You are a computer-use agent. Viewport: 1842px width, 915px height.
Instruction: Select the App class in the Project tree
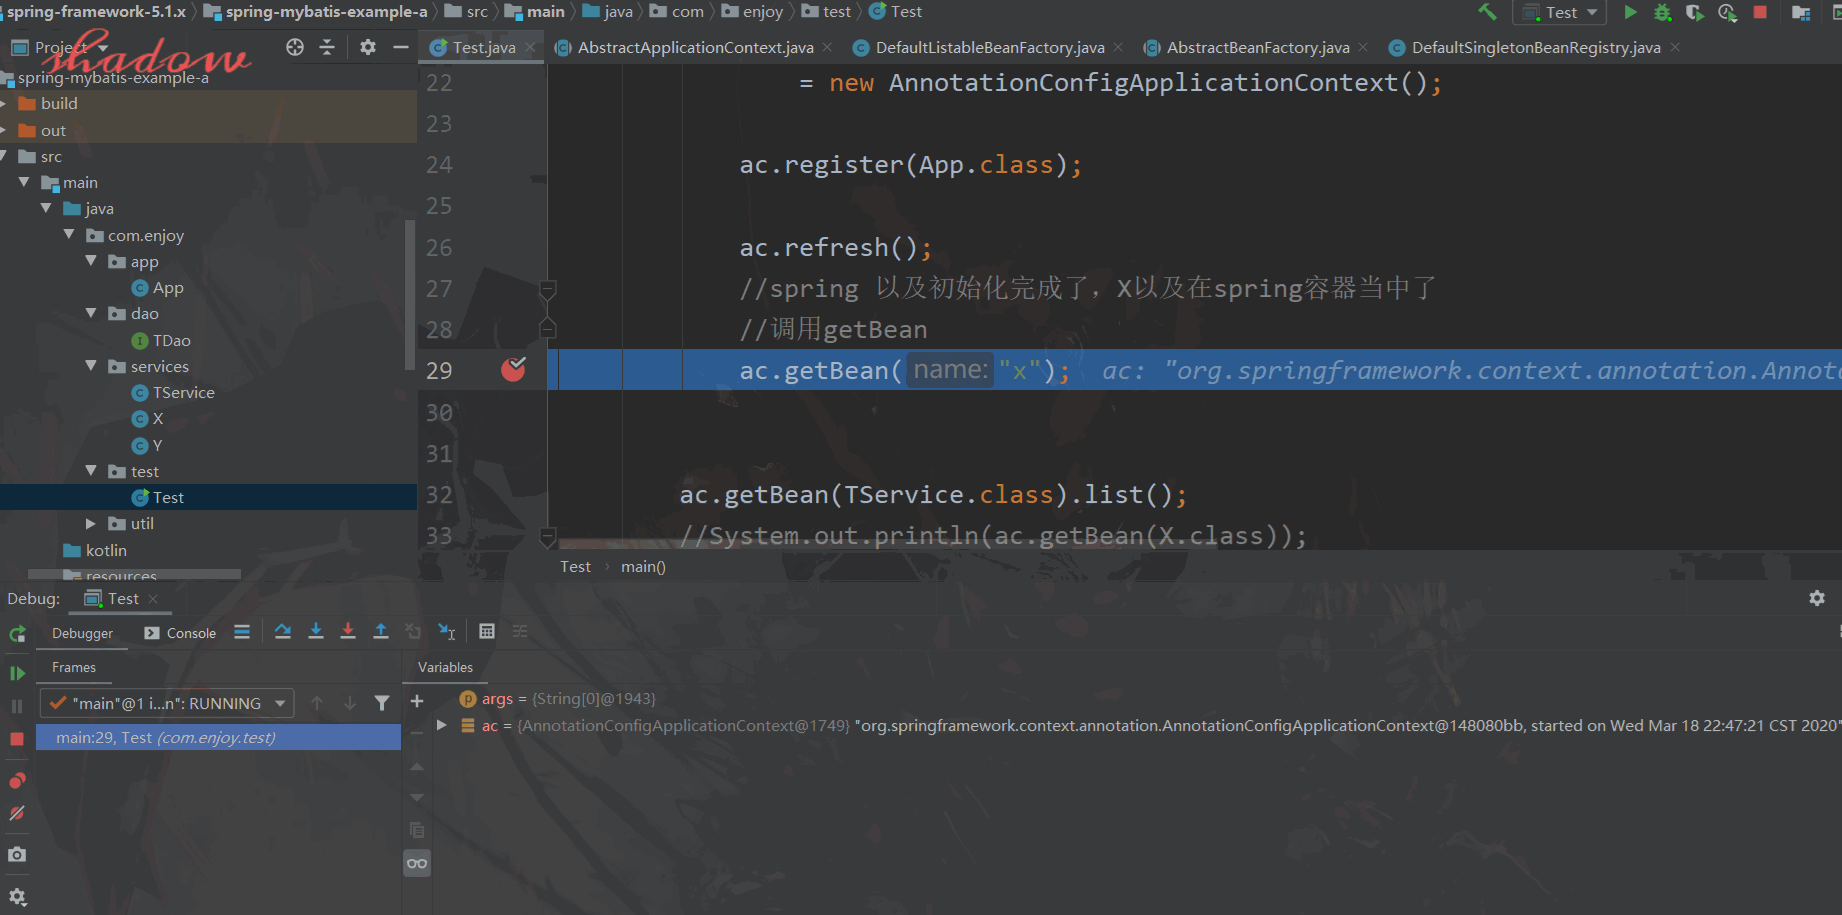click(158, 288)
